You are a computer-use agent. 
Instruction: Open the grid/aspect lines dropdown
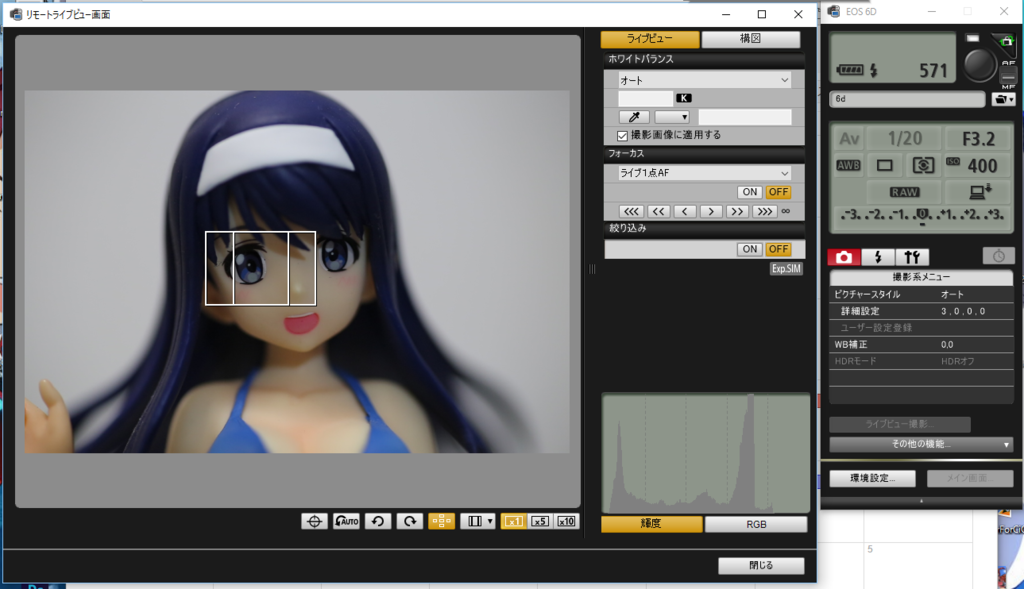pyautogui.click(x=478, y=521)
